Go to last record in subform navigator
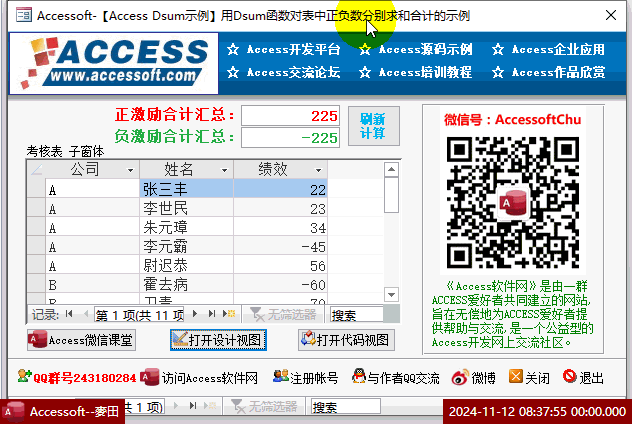Image resolution: width=632 pixels, height=424 pixels. [x=212, y=314]
